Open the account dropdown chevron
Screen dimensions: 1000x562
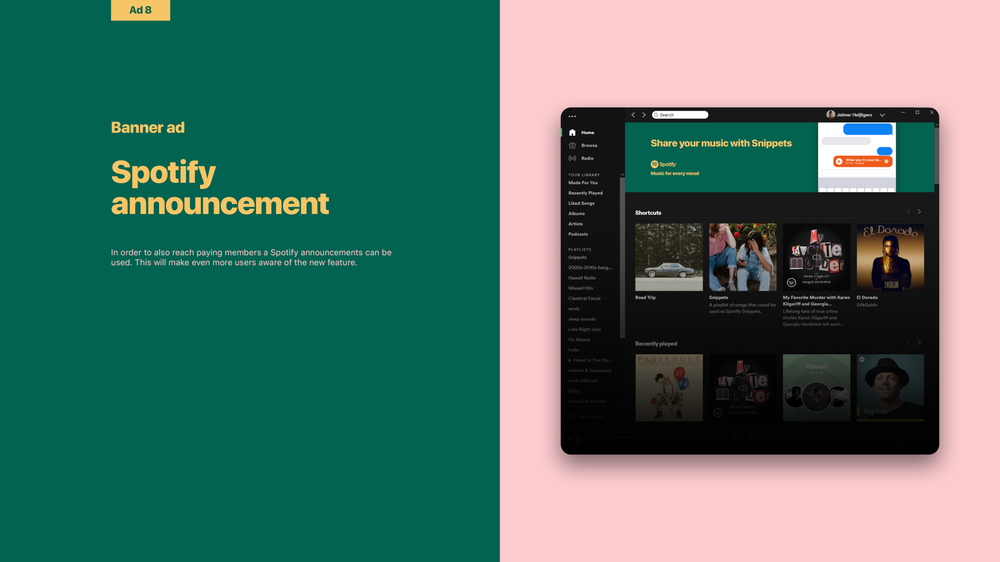882,115
